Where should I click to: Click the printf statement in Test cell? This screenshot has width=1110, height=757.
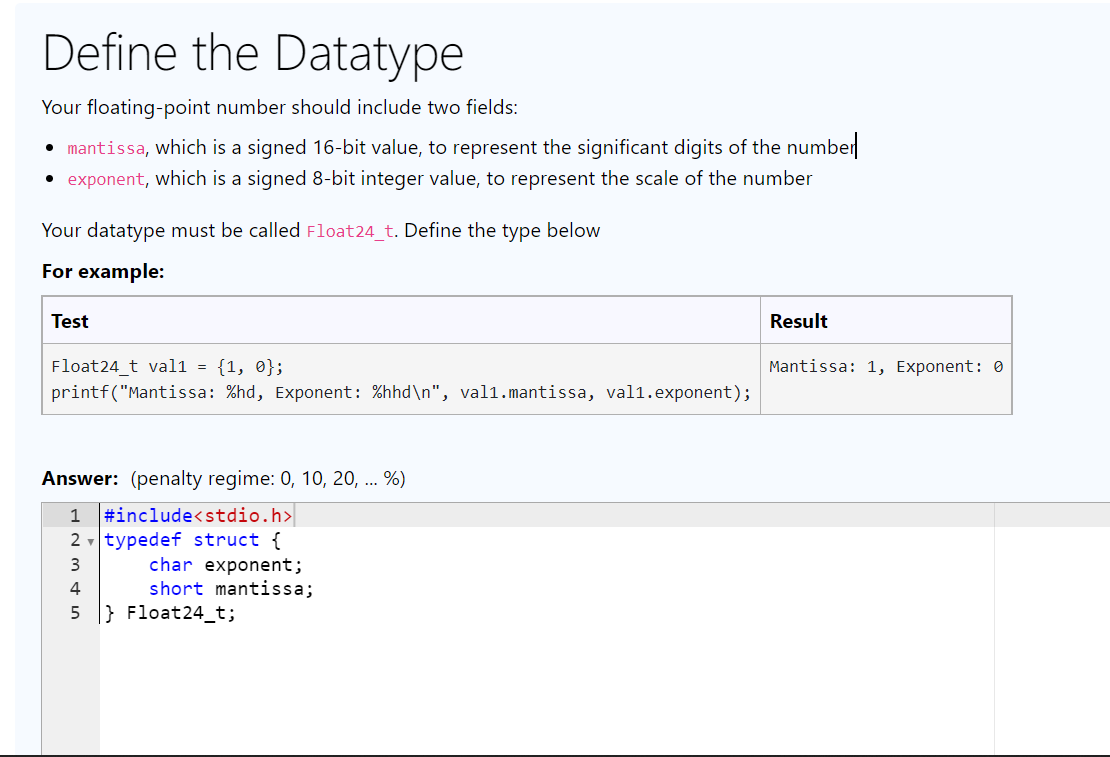point(400,392)
